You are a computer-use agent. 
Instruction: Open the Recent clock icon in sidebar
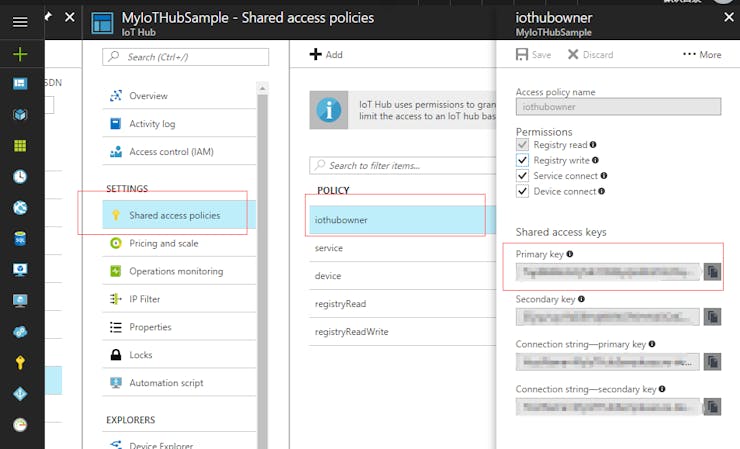click(x=20, y=177)
